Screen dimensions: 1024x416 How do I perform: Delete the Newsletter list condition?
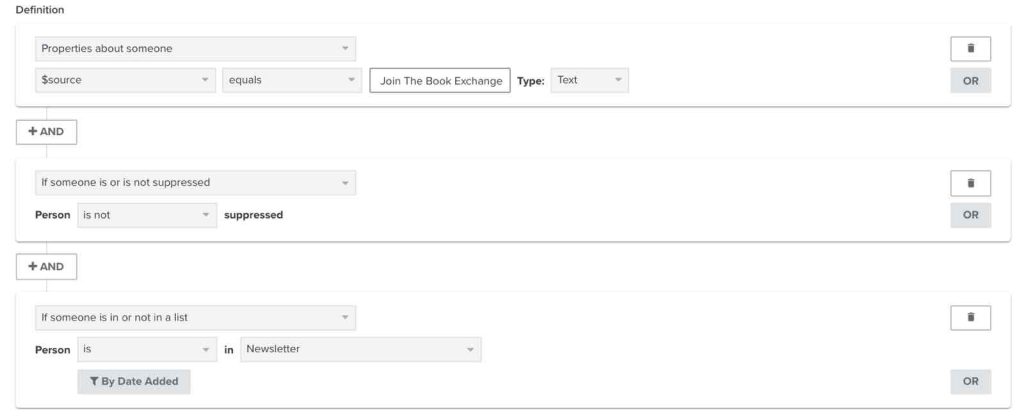point(970,317)
